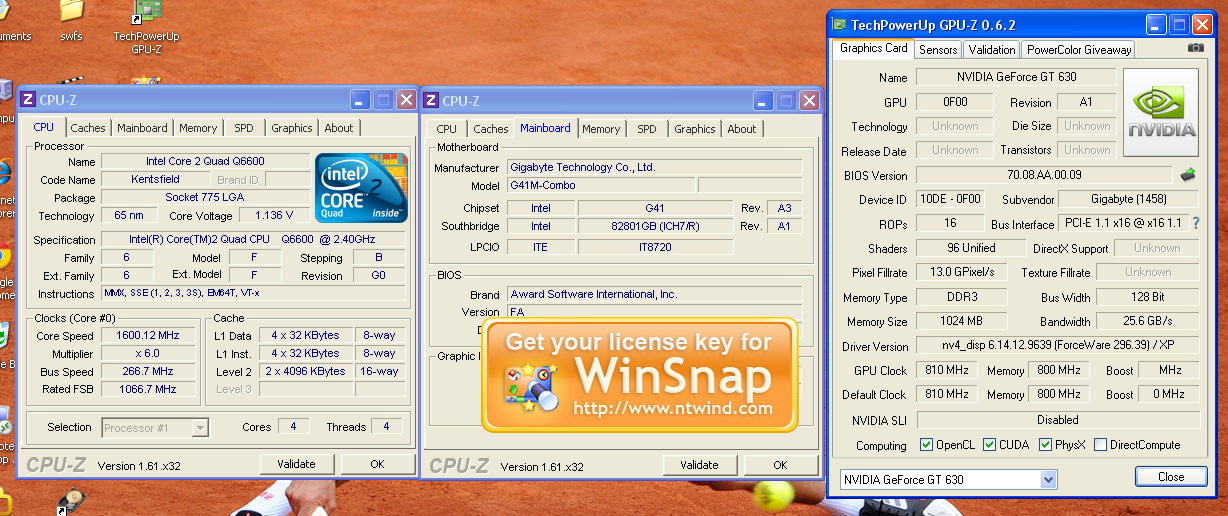Switch to Sensors tab in GPU-Z

[938, 50]
